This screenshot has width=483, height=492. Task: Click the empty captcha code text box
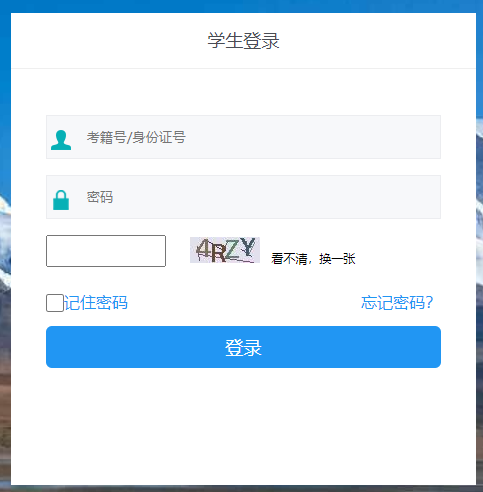106,251
